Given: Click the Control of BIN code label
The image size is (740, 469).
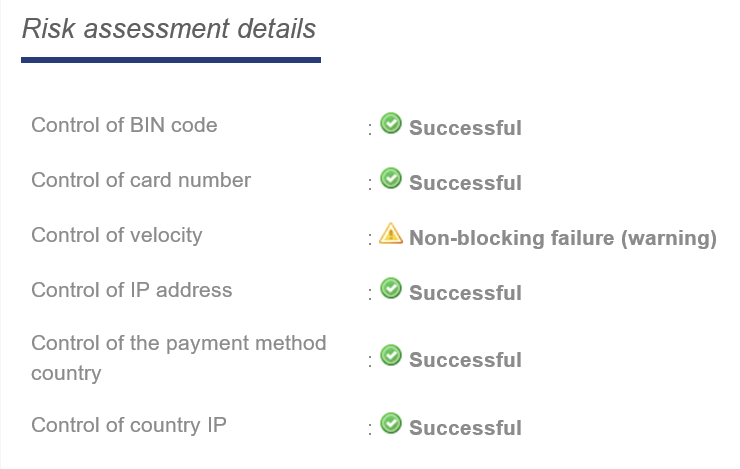Looking at the screenshot, I should coord(124,126).
